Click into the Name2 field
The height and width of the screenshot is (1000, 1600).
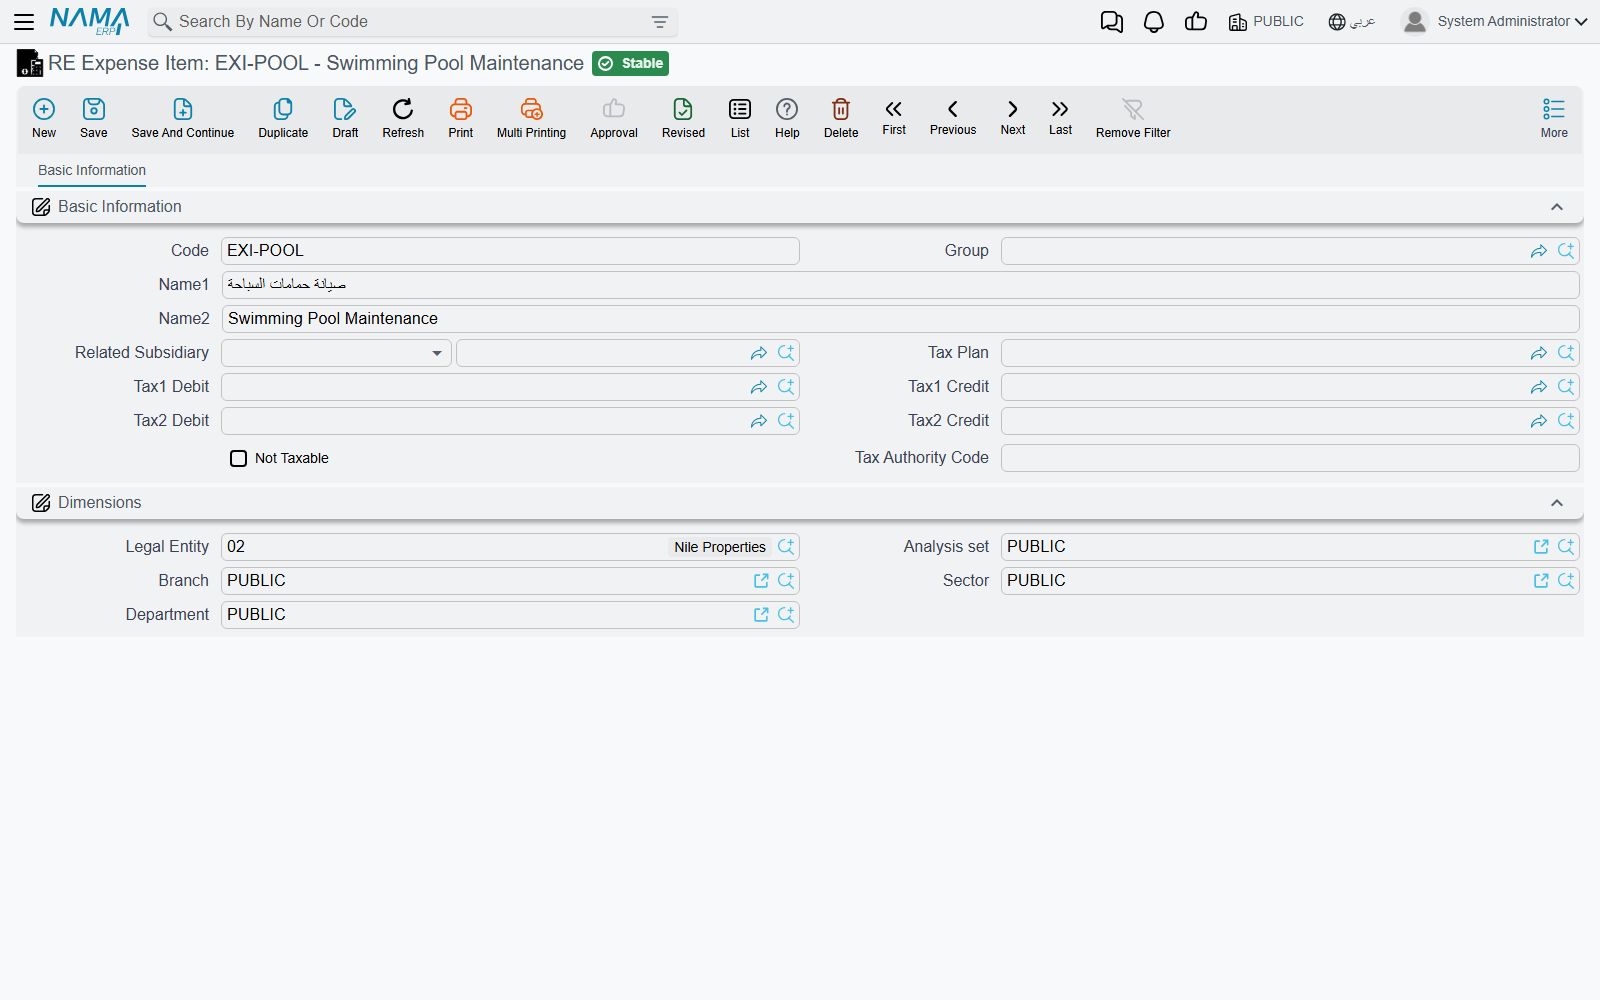coord(900,319)
